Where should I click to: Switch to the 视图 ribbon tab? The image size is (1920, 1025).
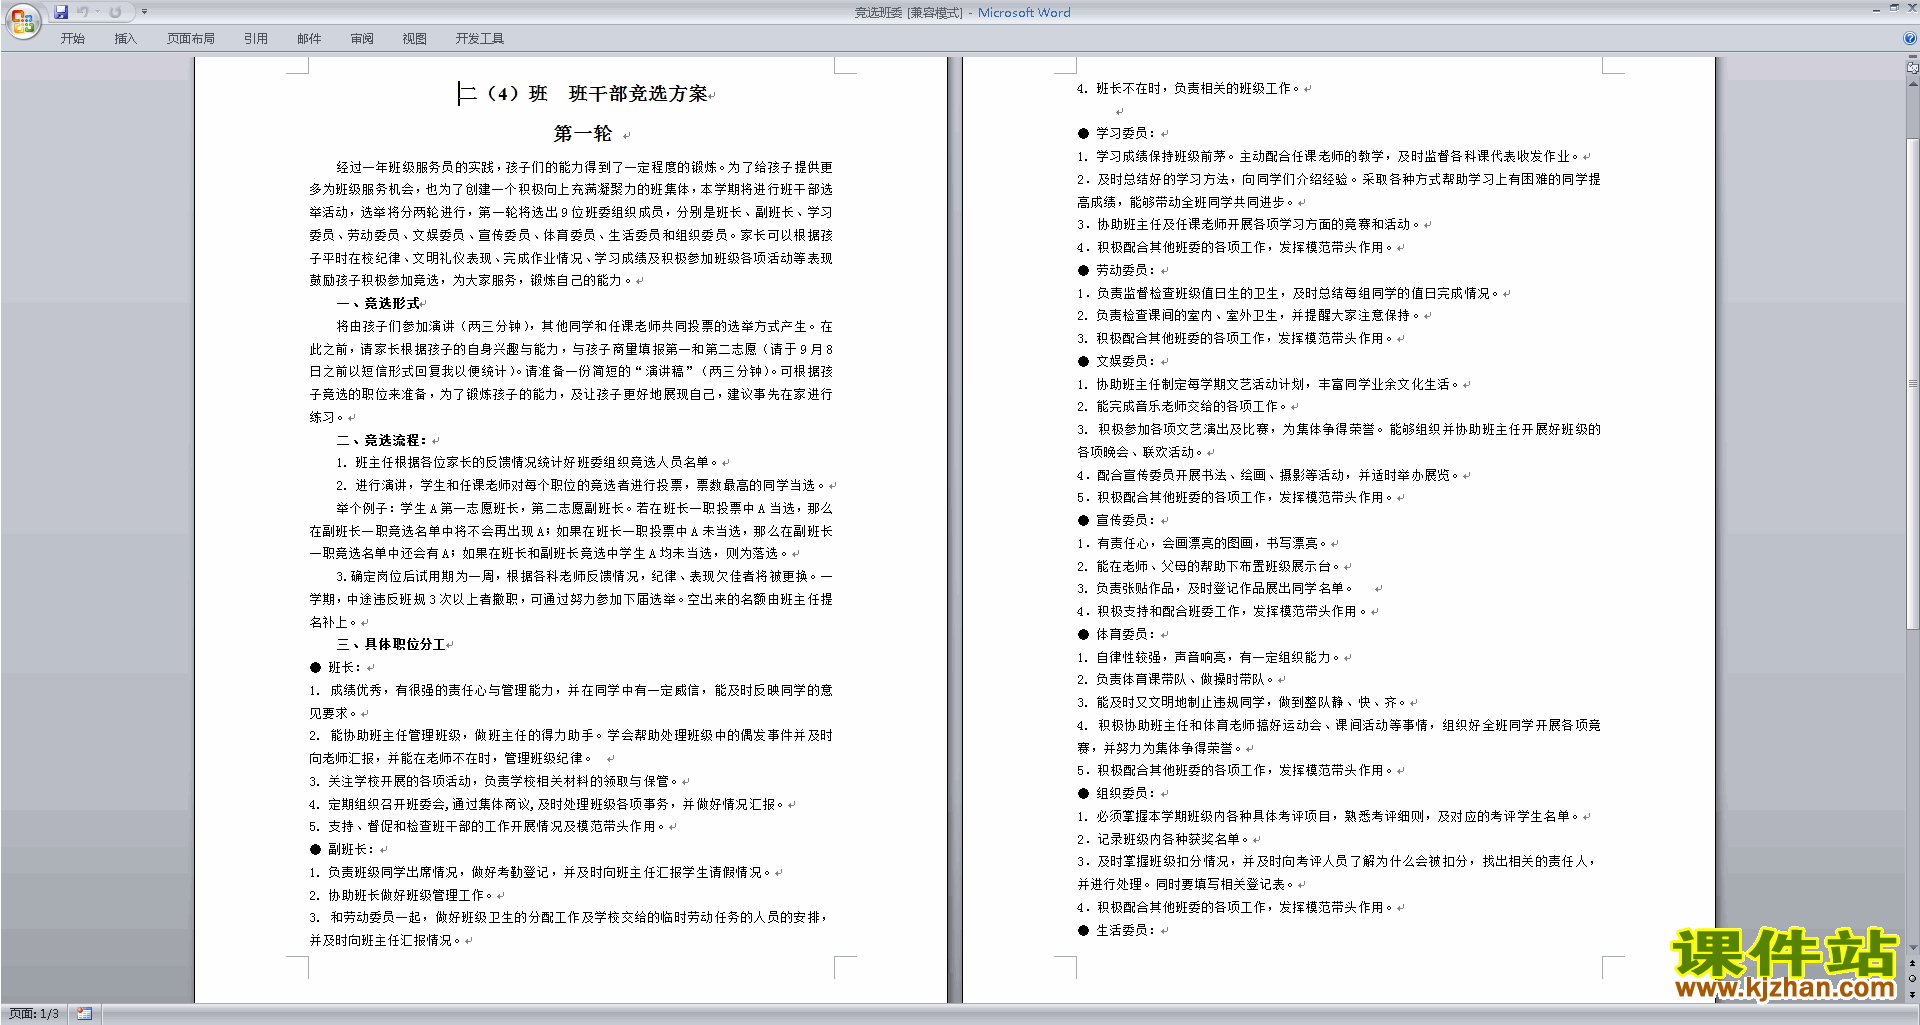coord(414,39)
